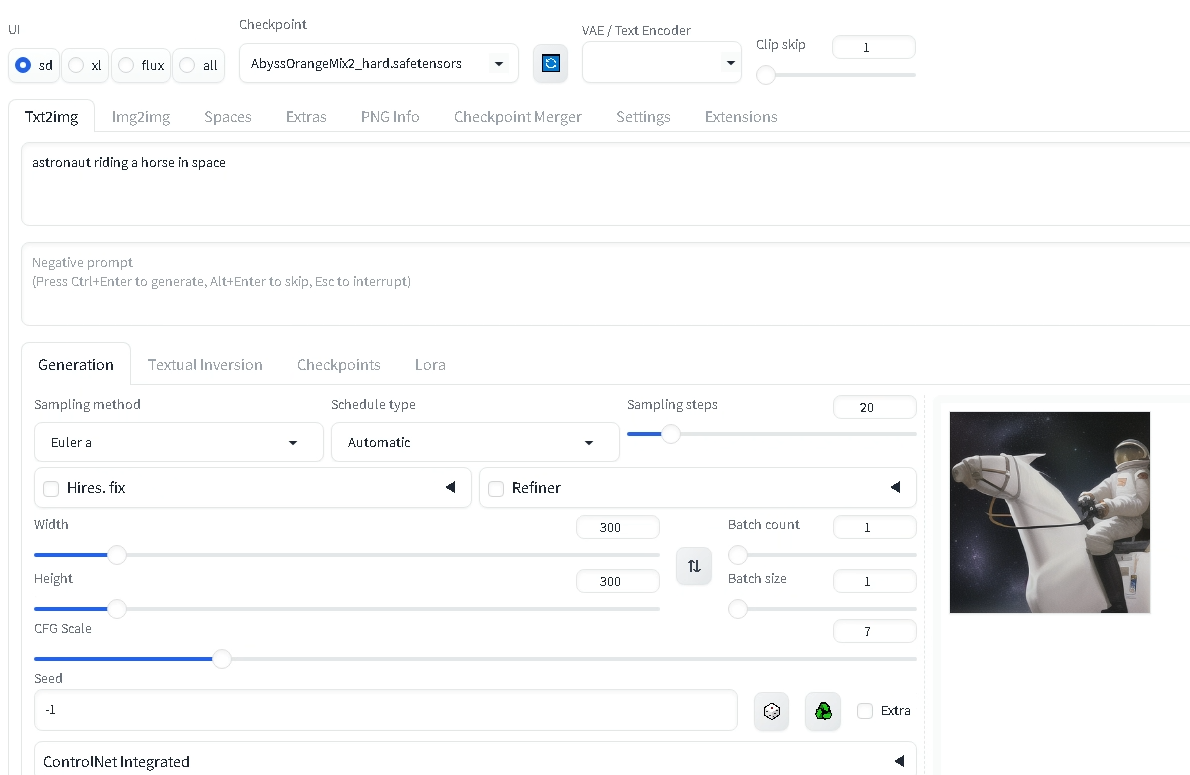The width and height of the screenshot is (1190, 775).
Task: Adjust the Width slider
Action: pos(347,555)
